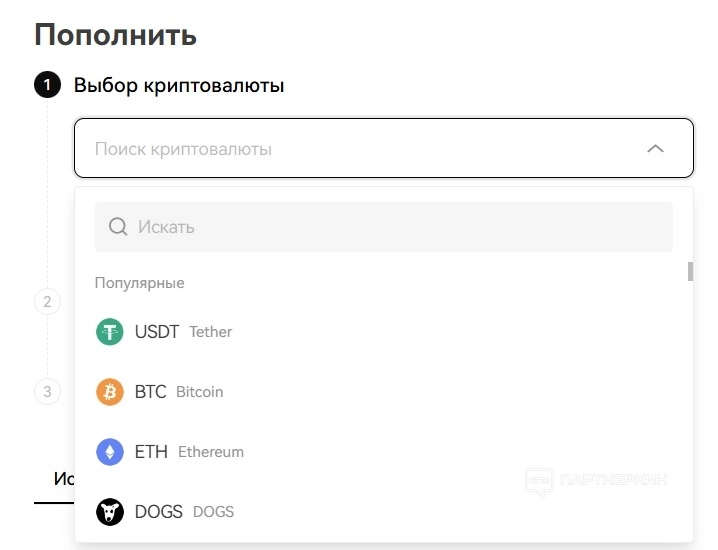The height and width of the screenshot is (550, 718).
Task: Click the partially hidden underlined tab
Action: (x=62, y=480)
